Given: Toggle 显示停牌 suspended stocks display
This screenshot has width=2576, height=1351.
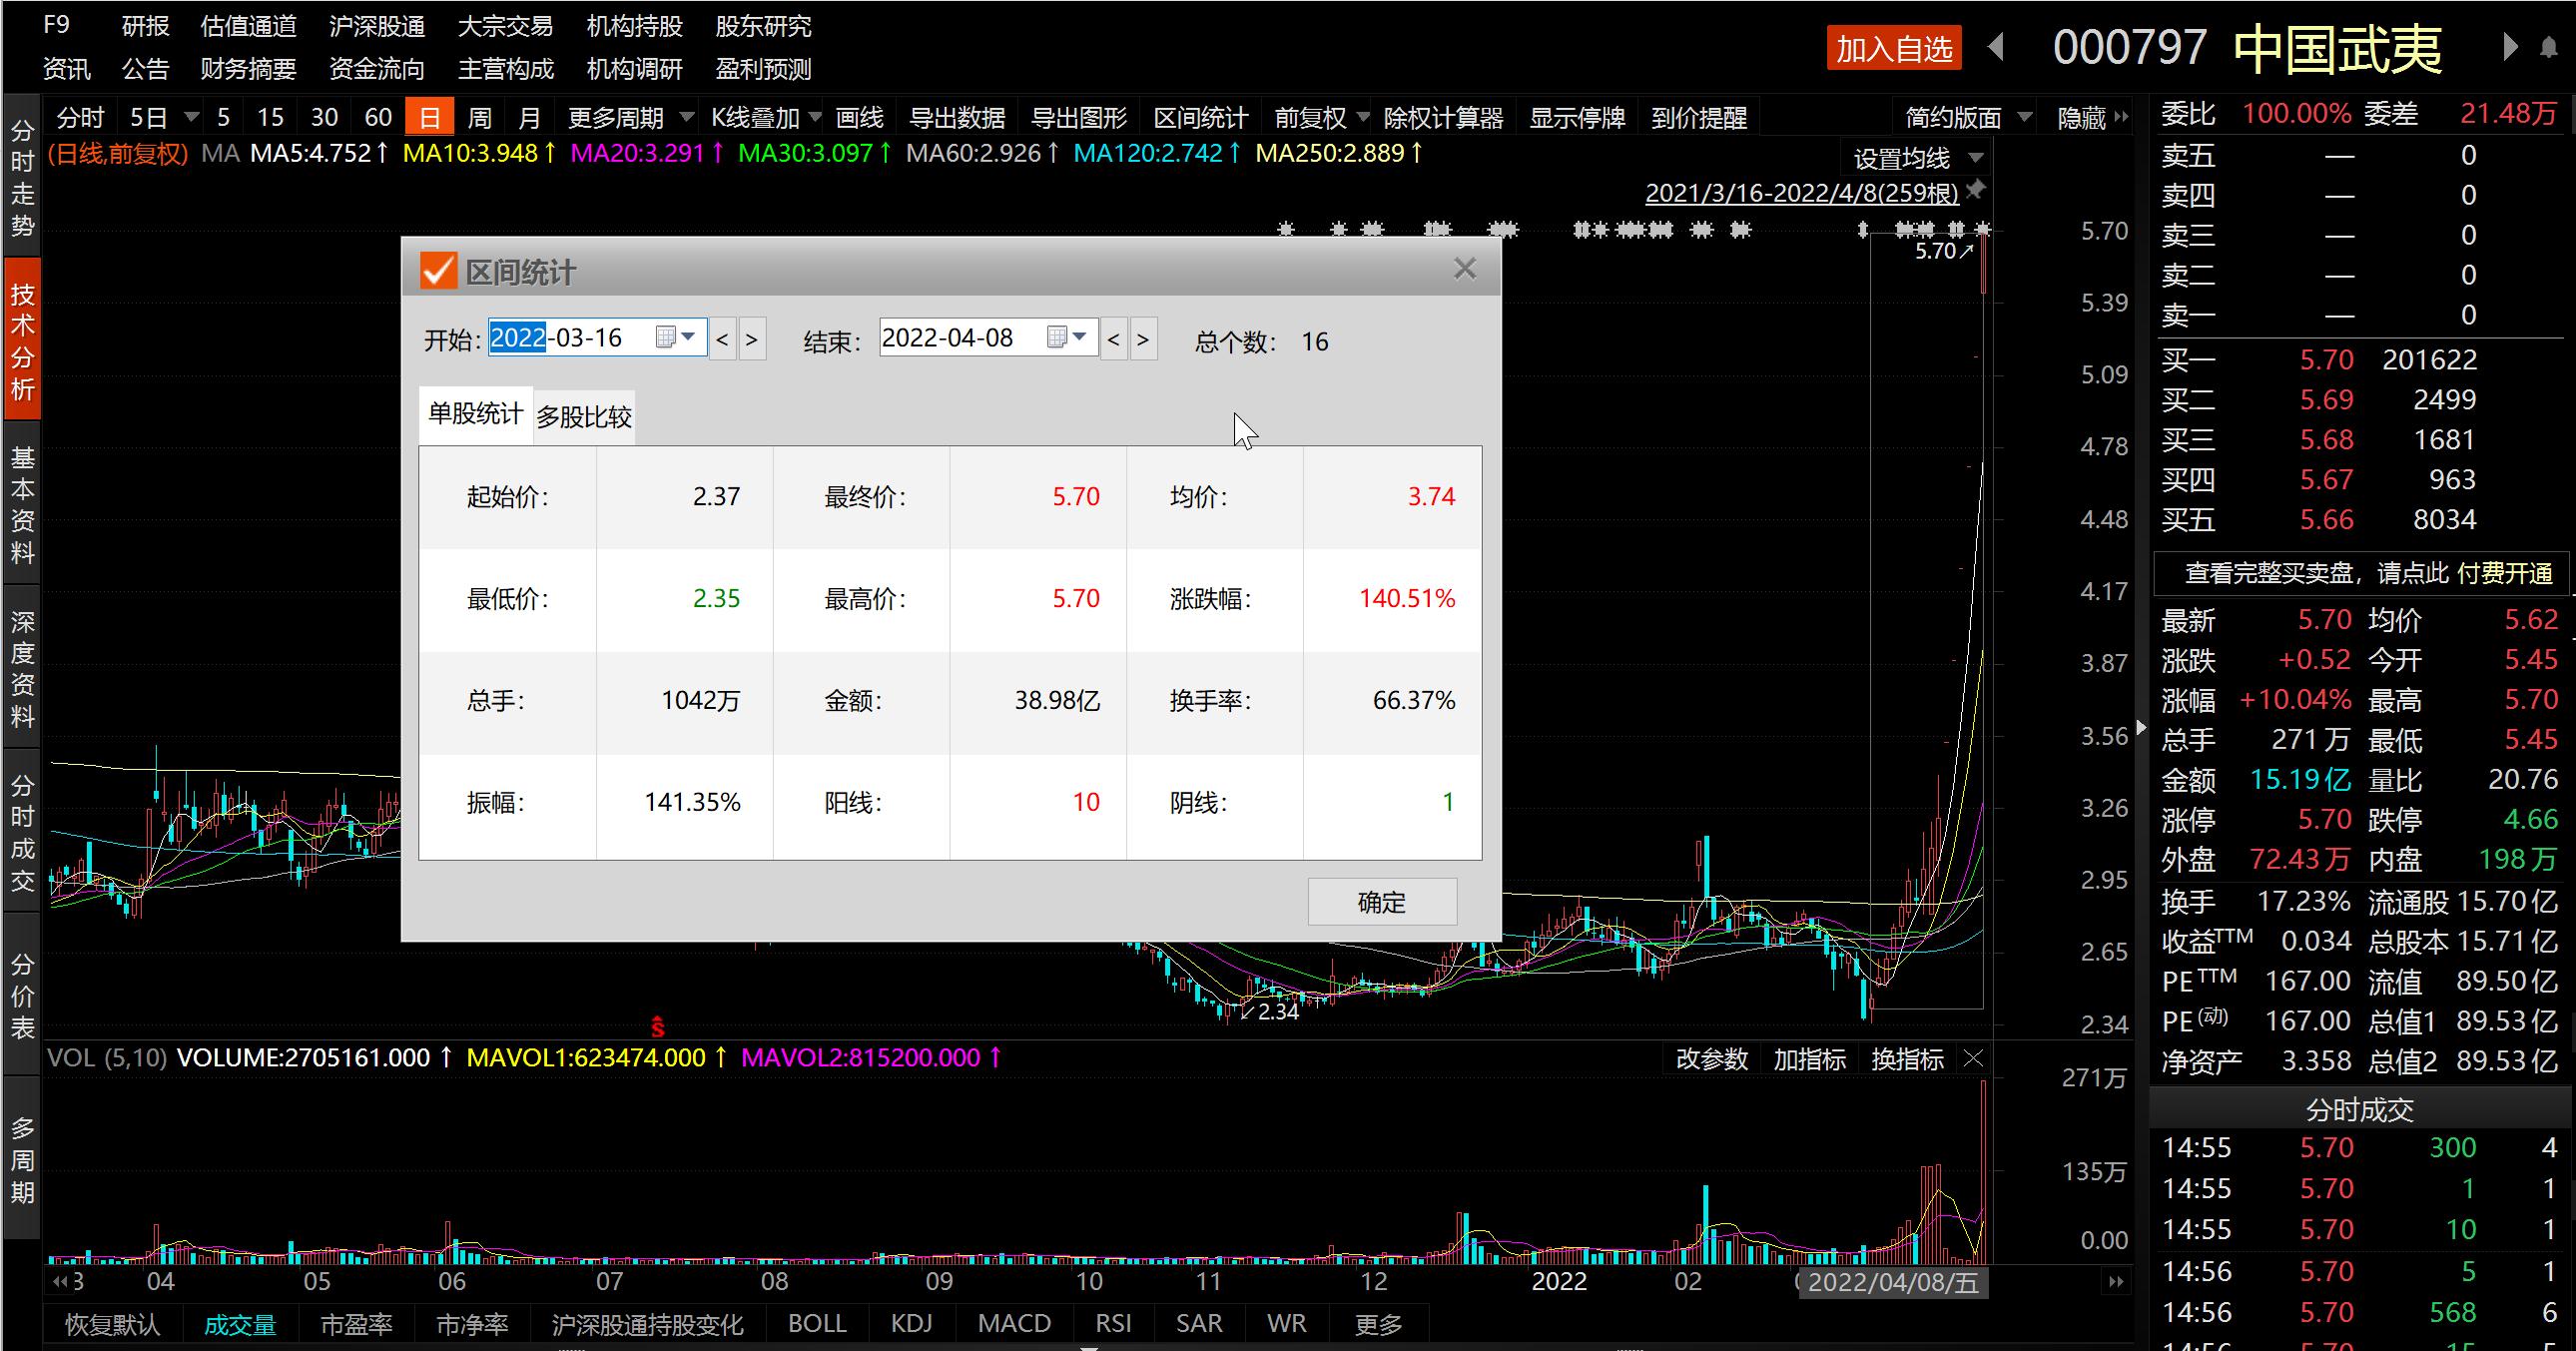Looking at the screenshot, I should [1576, 117].
